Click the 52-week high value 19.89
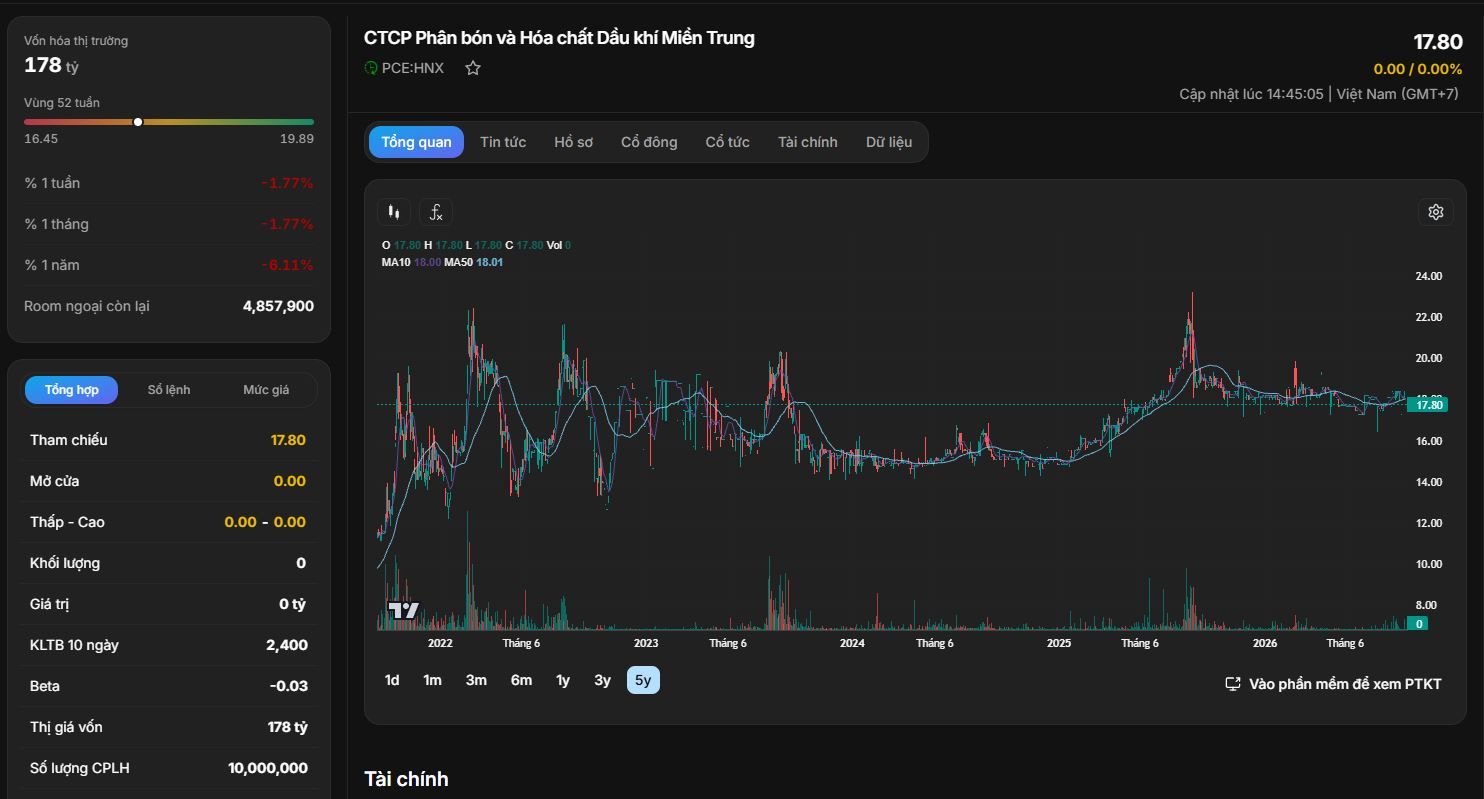Viewport: 1484px width, 799px height. (x=297, y=139)
